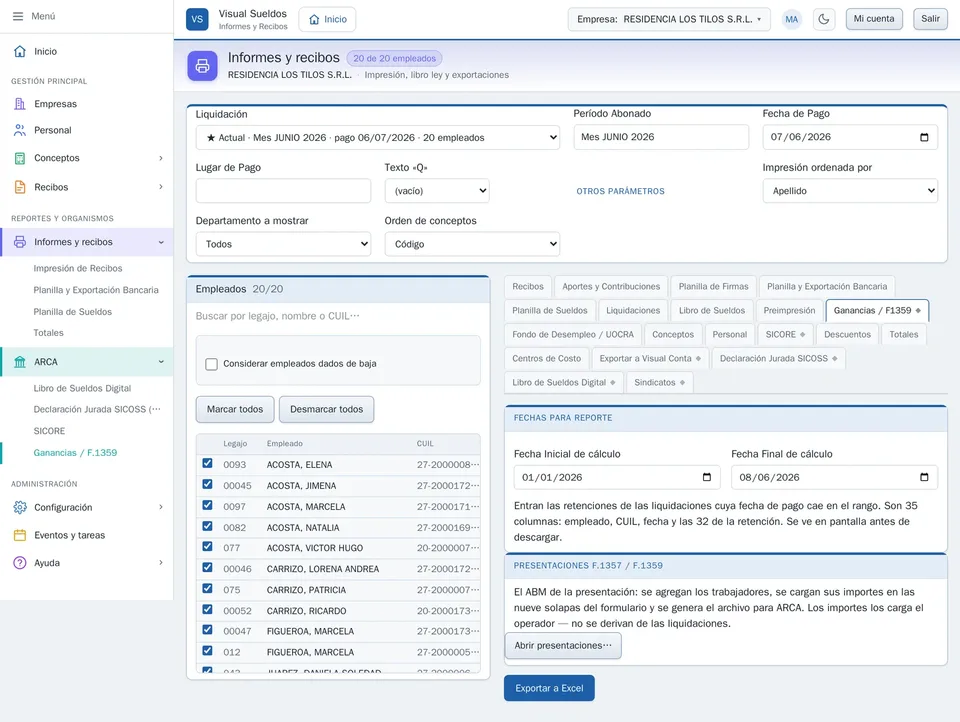Click the Ayuda question mark icon

point(20,563)
